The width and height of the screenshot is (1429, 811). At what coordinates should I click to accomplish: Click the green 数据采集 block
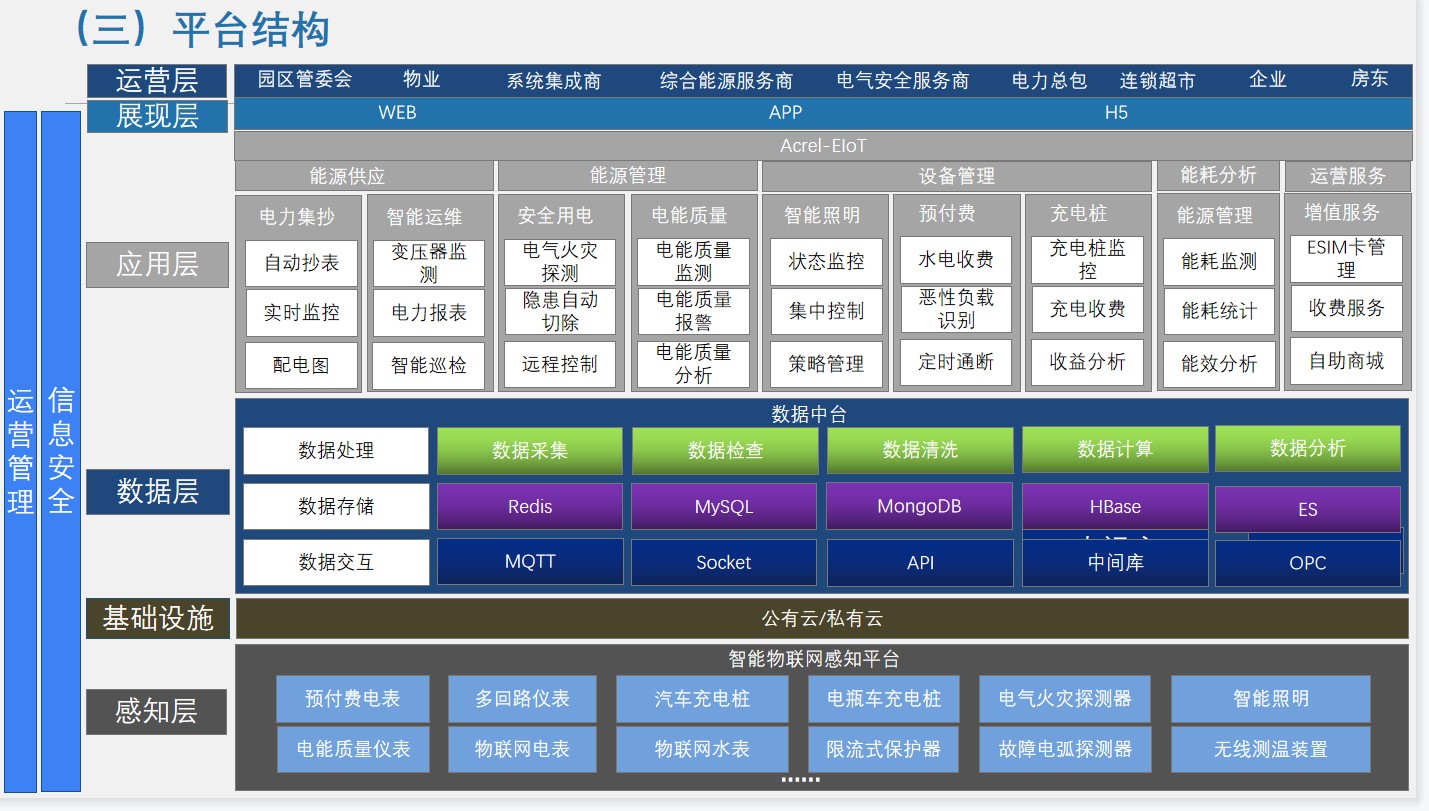(529, 451)
